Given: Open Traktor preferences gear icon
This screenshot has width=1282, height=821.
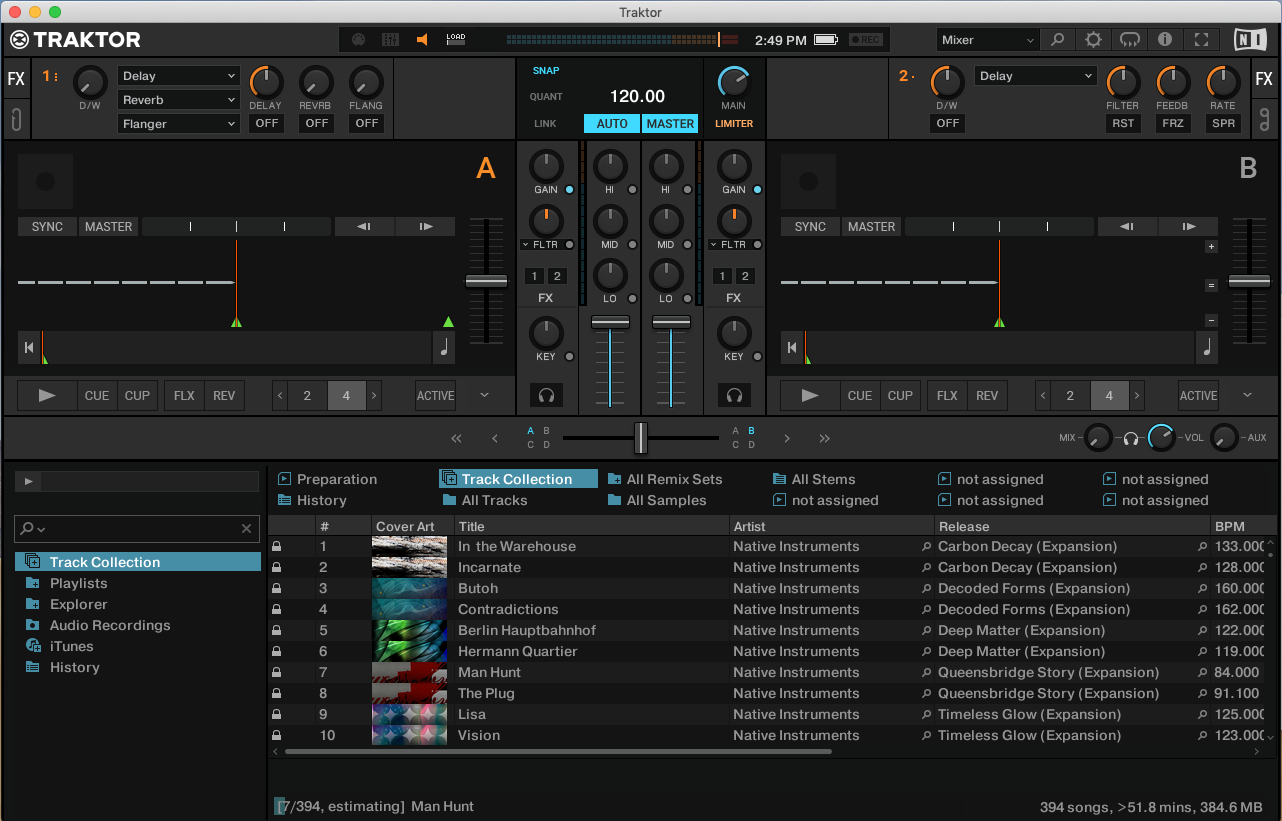Looking at the screenshot, I should (x=1093, y=40).
